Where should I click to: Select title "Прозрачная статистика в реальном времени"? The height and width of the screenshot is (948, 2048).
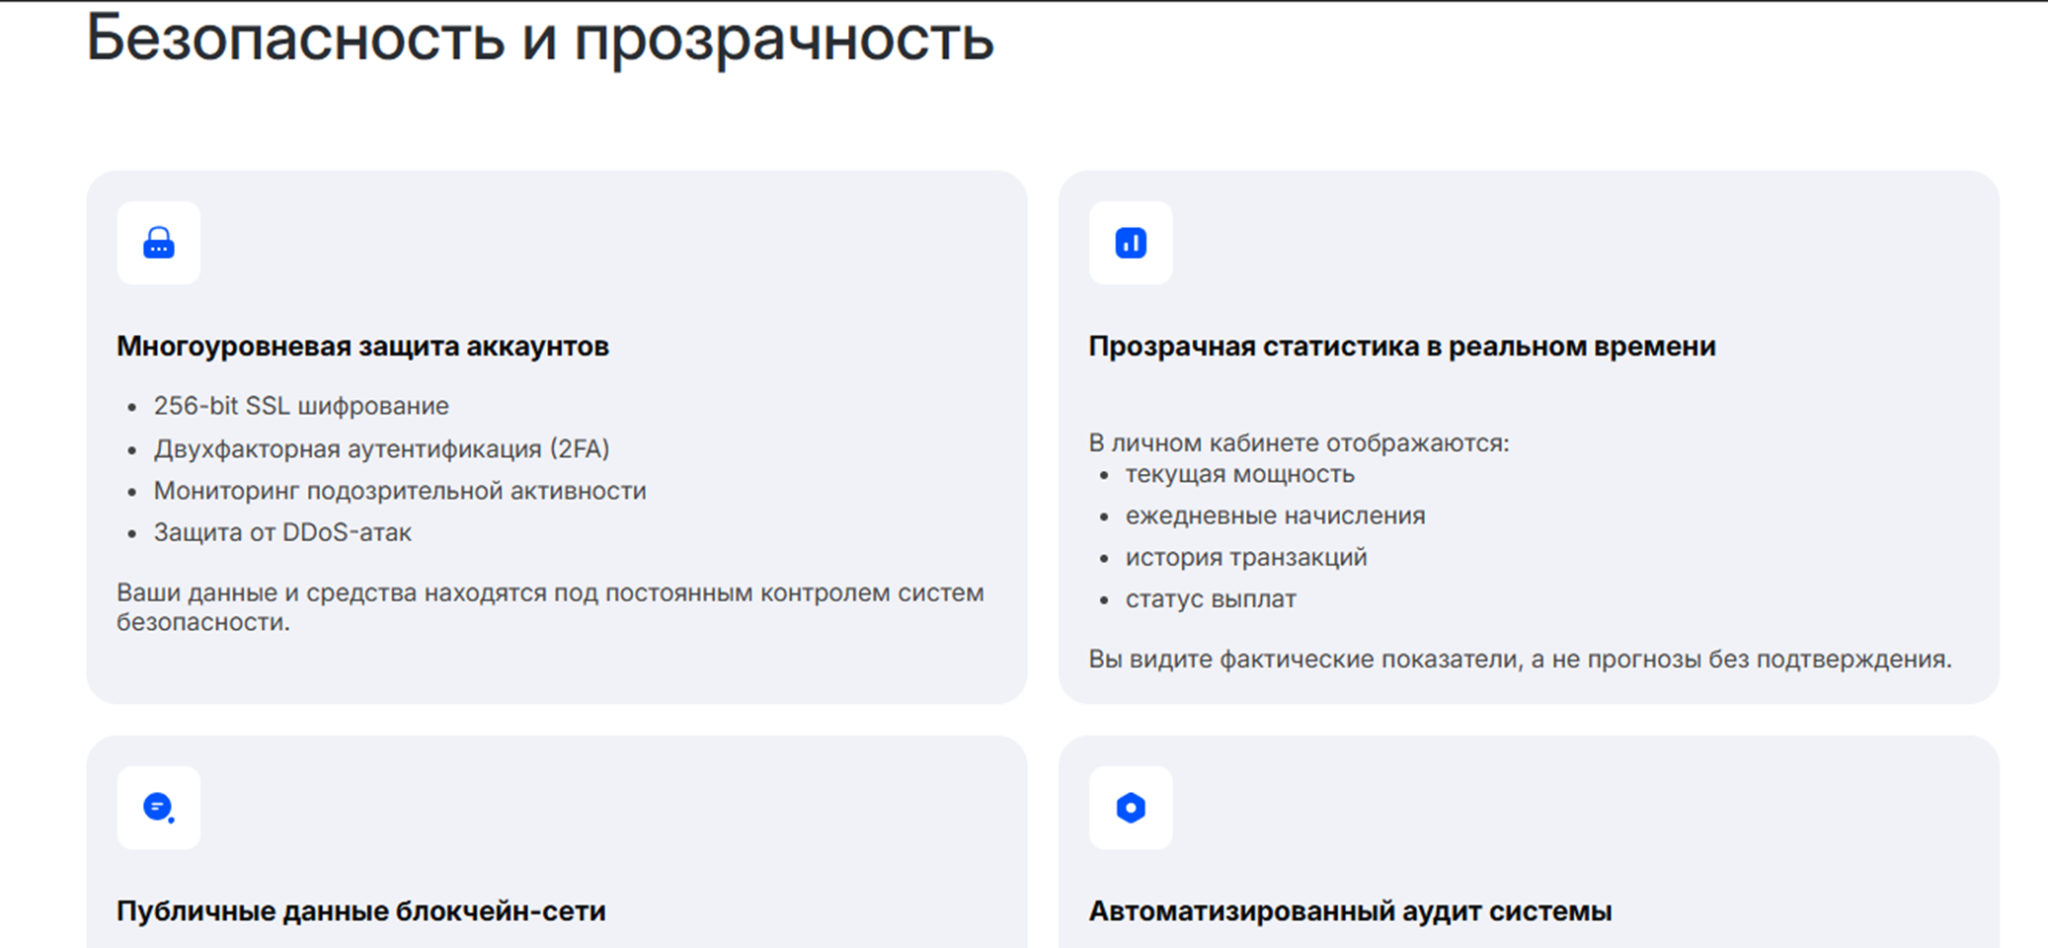point(1402,346)
